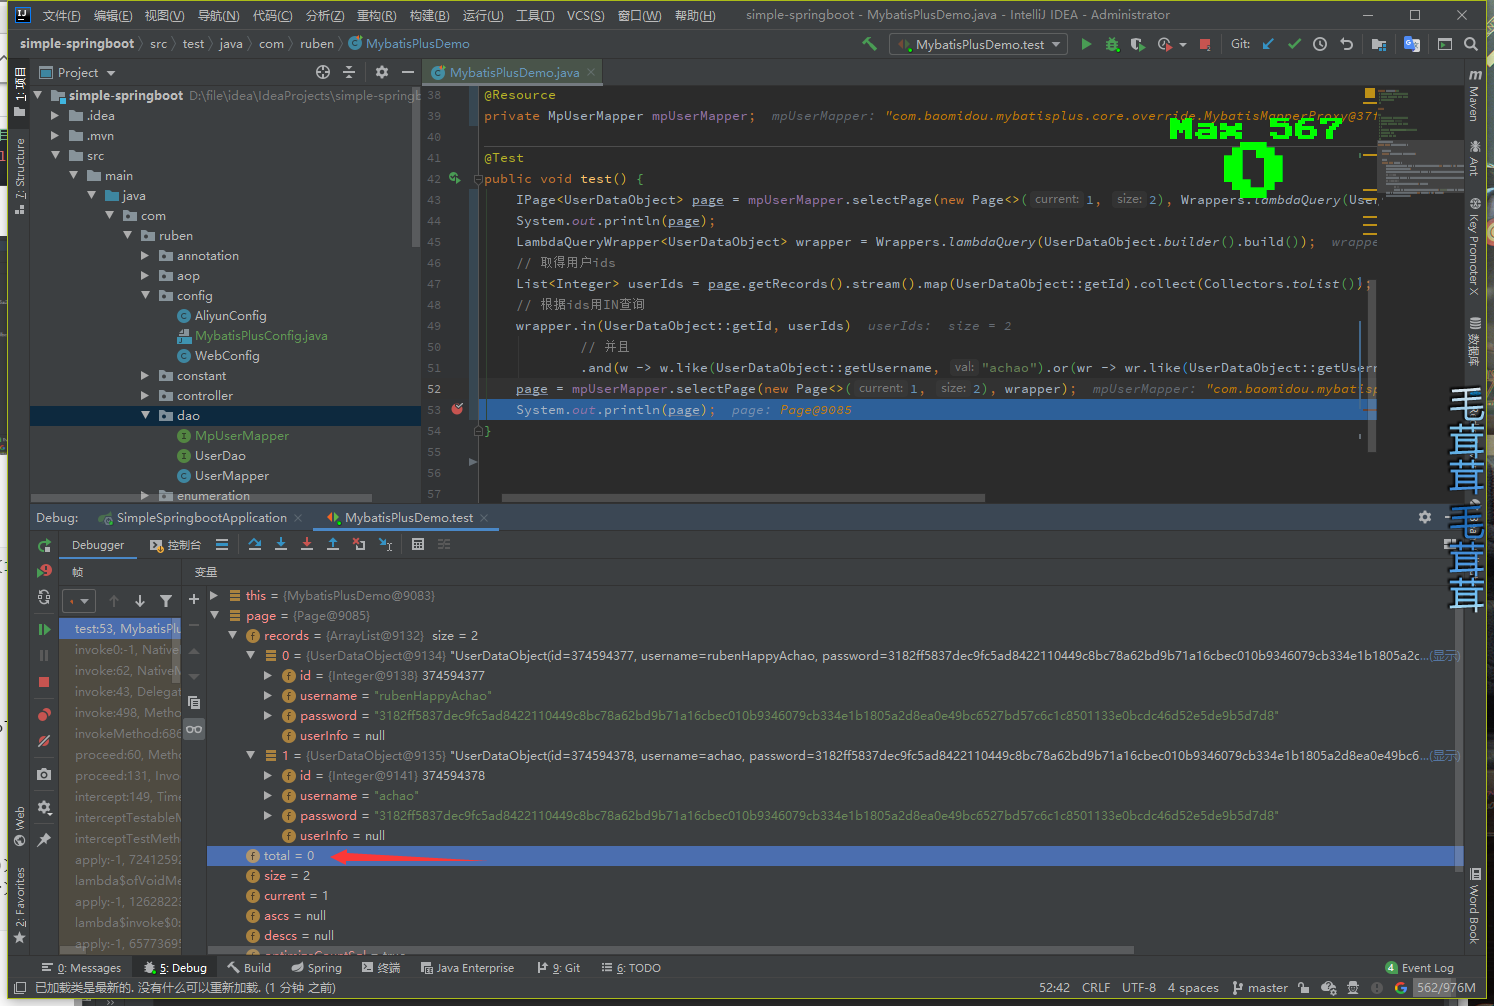Open Event Log in status bar

pyautogui.click(x=1419, y=968)
